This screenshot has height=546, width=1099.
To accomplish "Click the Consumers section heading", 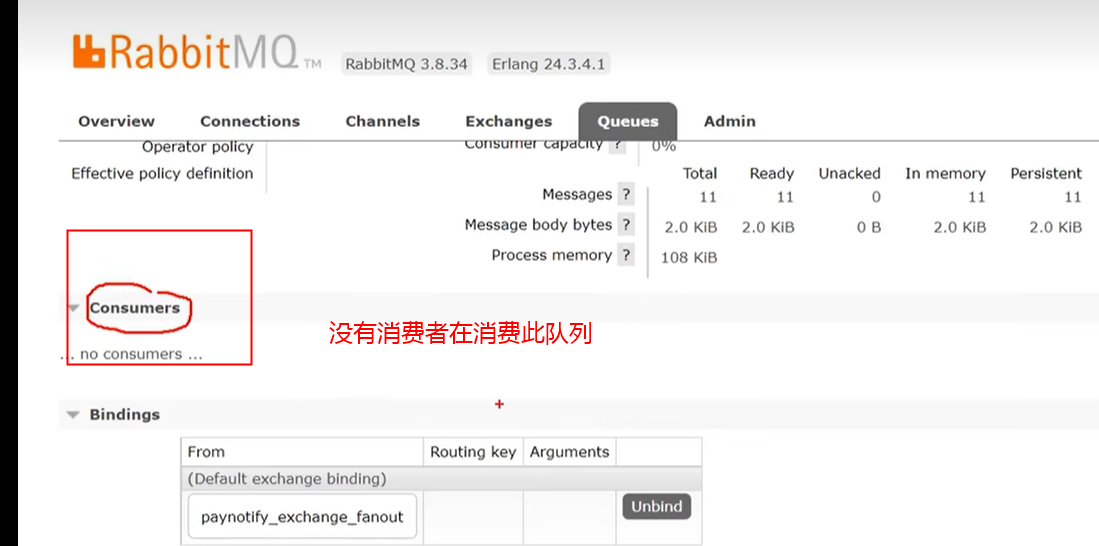I will [135, 309].
